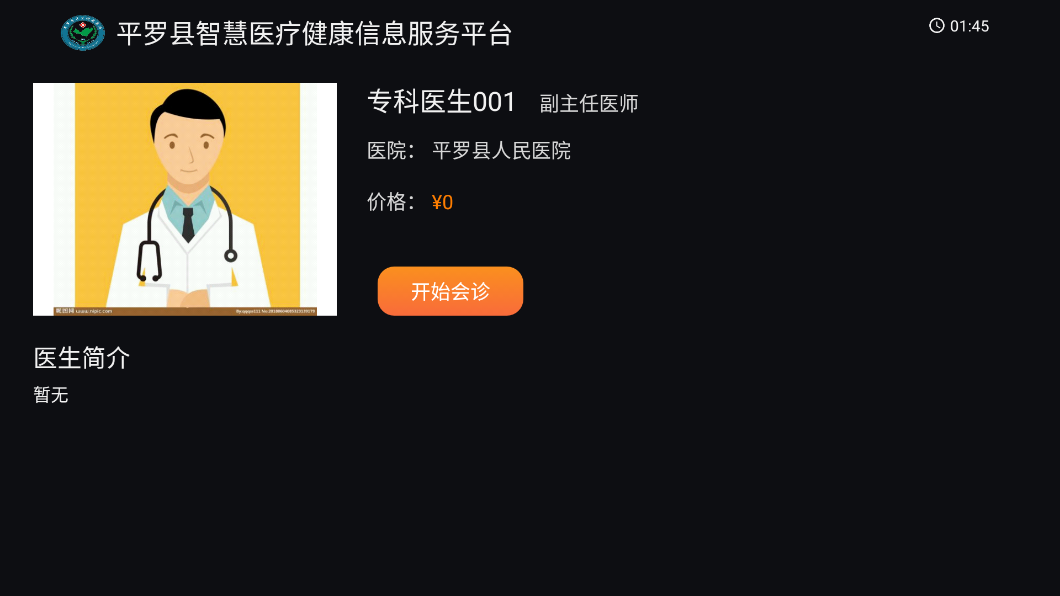The width and height of the screenshot is (1060, 596).
Task: Click hospital name 平罗县人民医院
Action: (502, 150)
